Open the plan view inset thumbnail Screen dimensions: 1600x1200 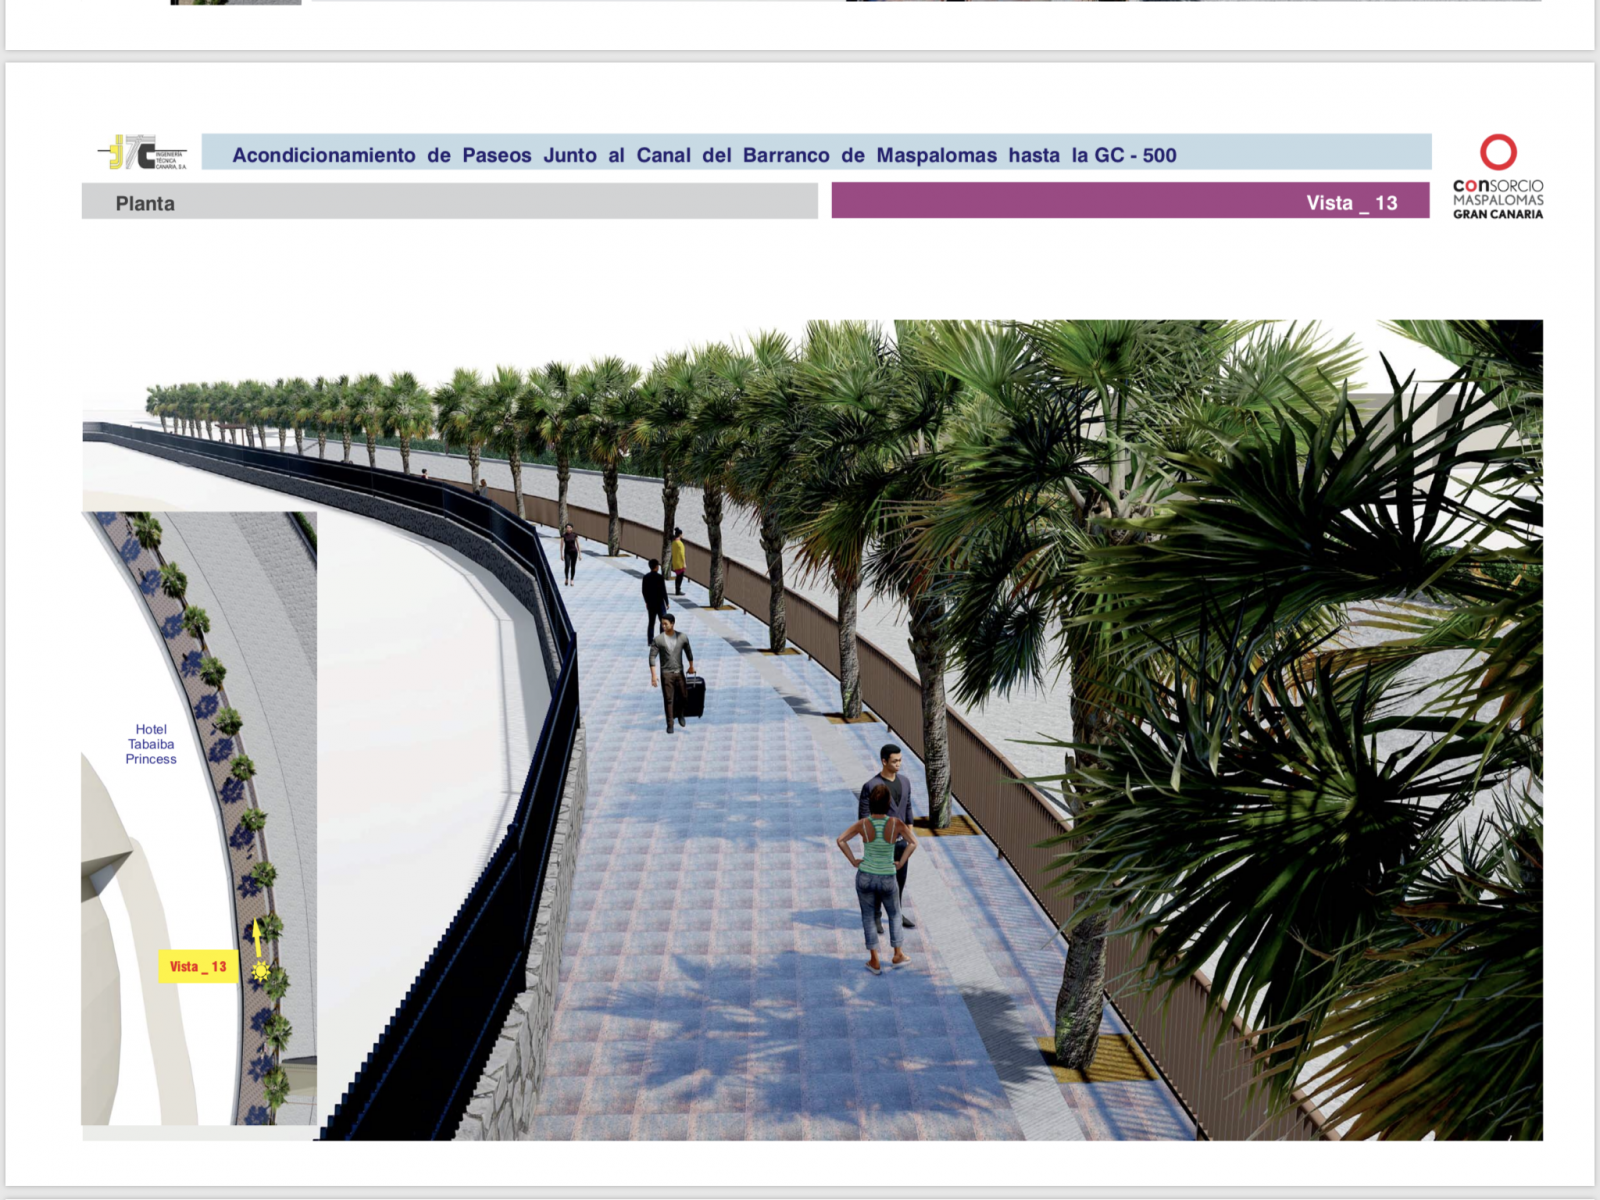199,818
